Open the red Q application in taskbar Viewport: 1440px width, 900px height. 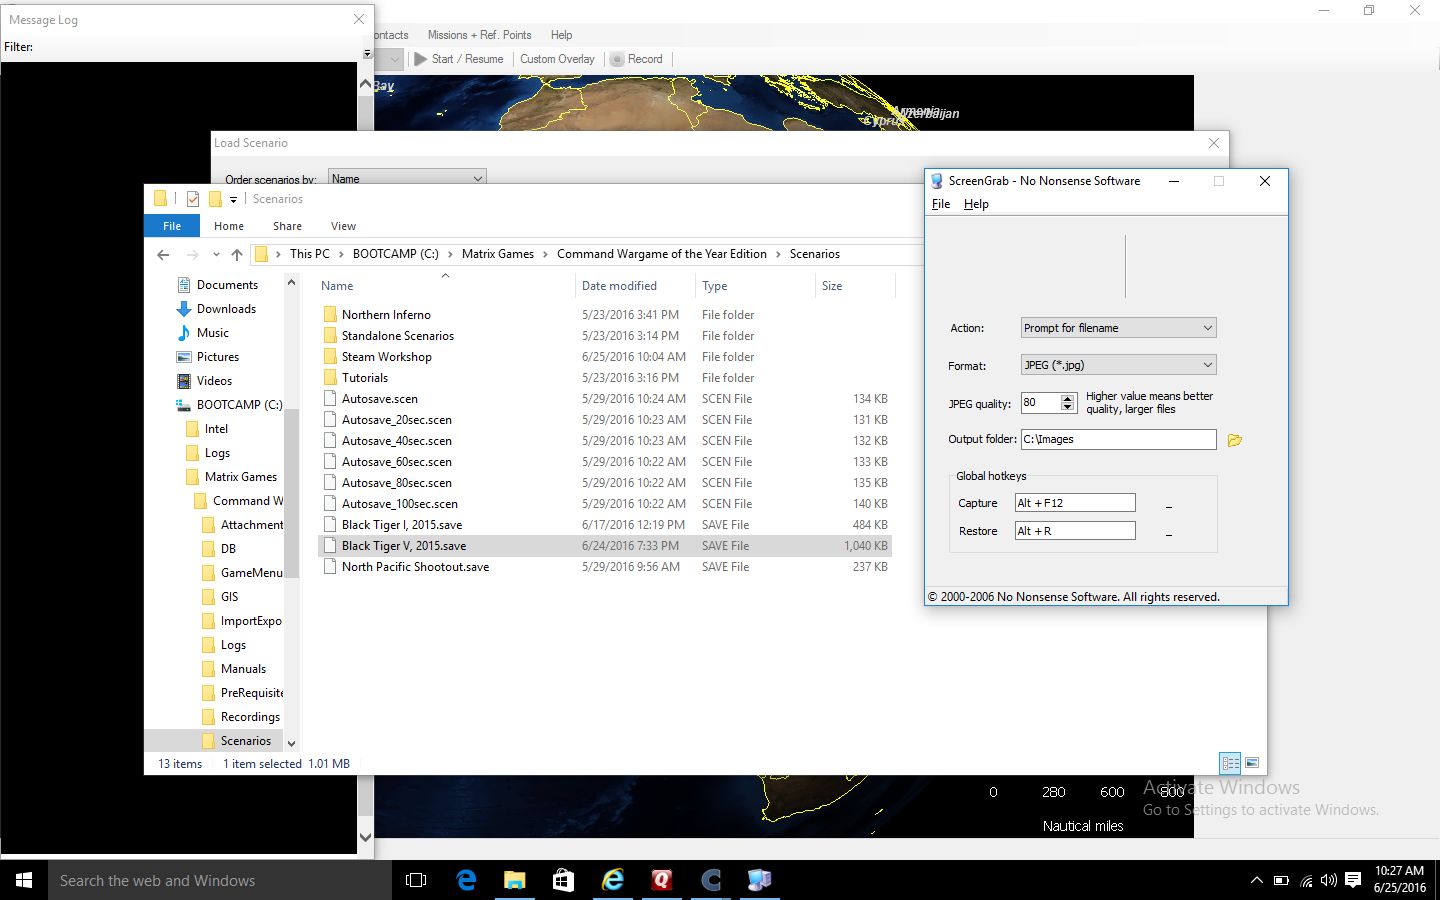pos(661,880)
